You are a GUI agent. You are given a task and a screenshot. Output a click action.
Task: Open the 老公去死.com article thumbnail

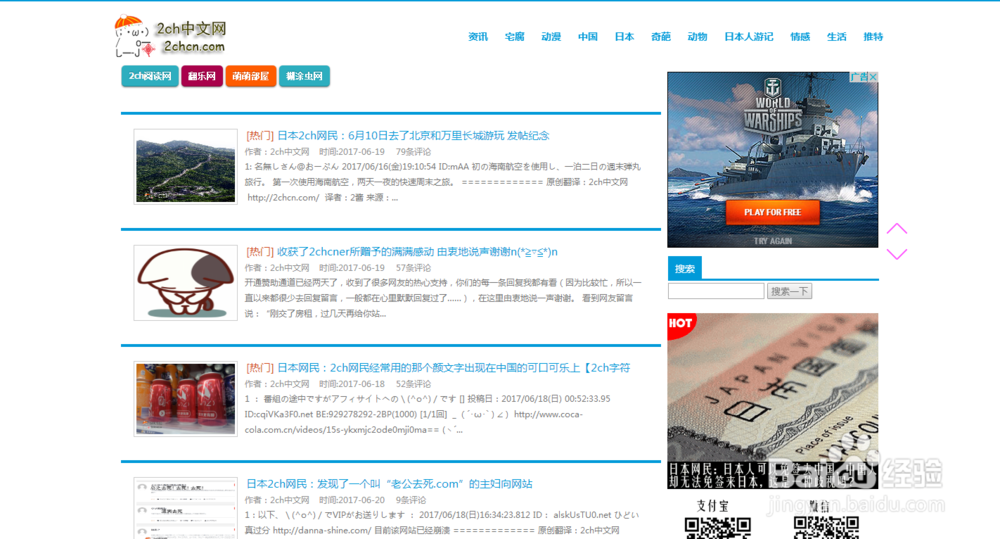[186, 508]
